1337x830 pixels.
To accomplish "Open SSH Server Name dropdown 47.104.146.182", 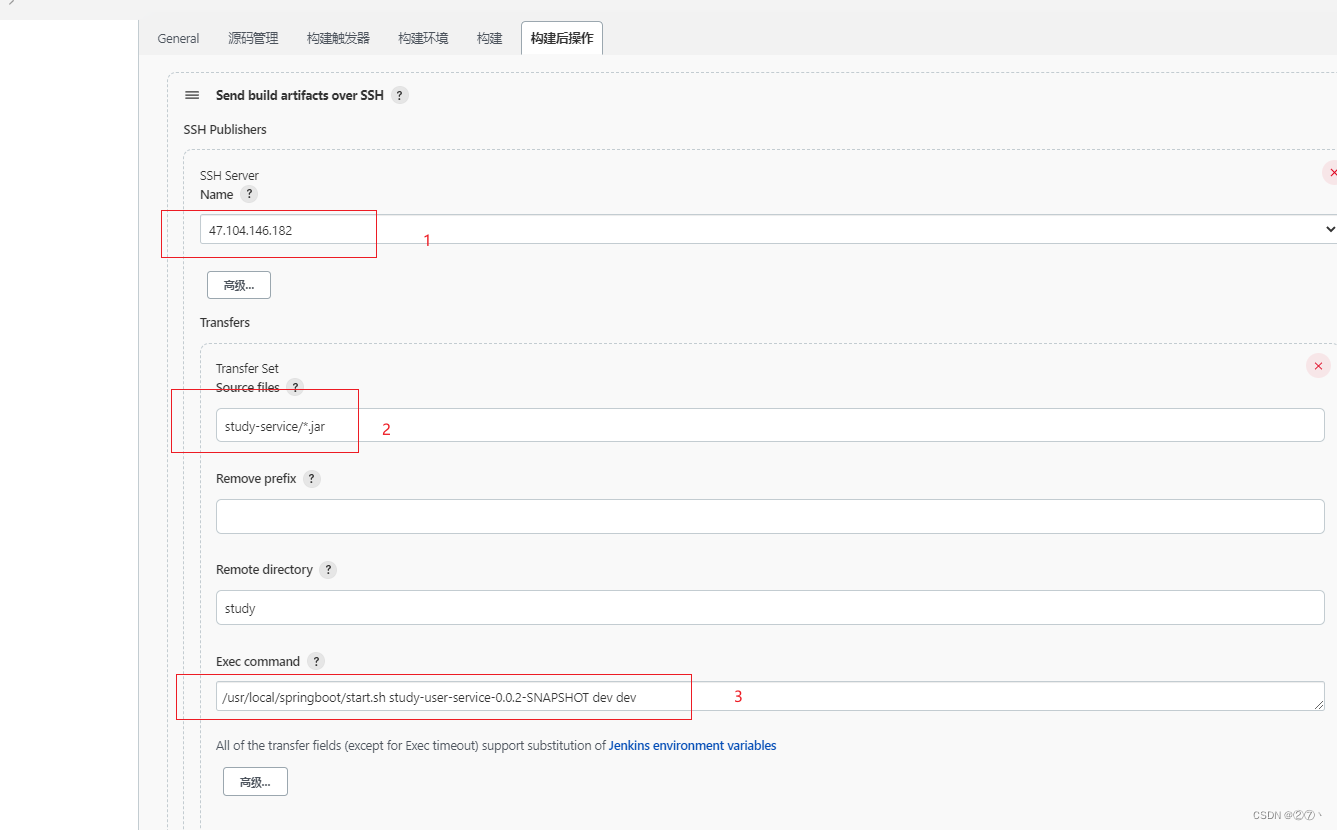I will (768, 229).
